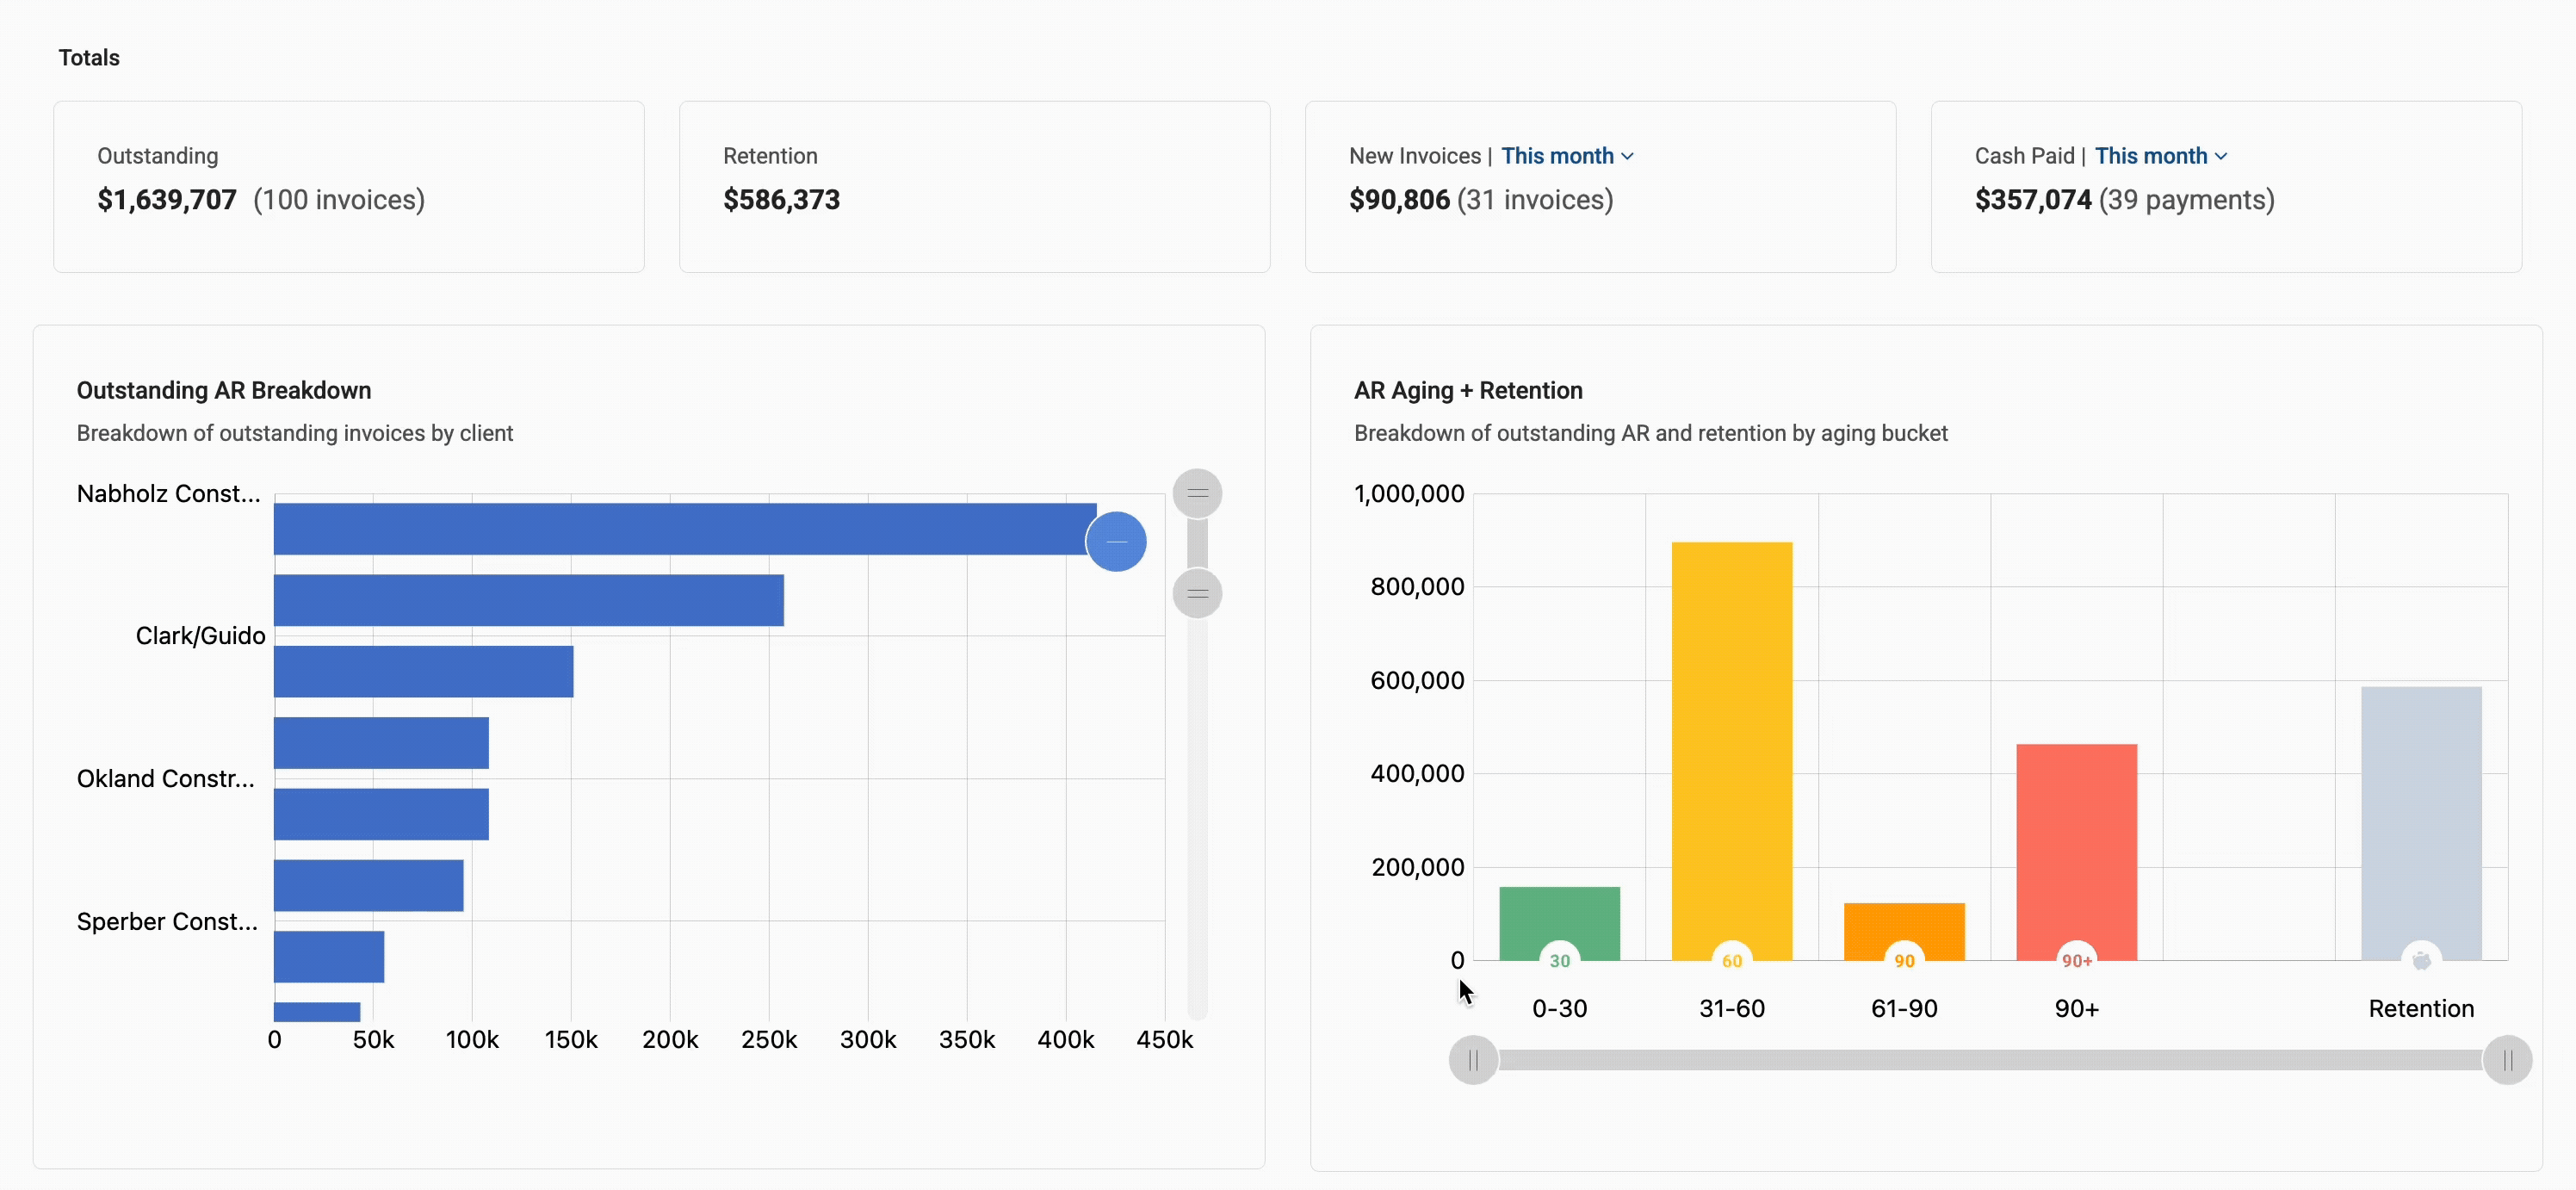
Task: Grab the top handle of vertical zoom slider
Action: [x=1197, y=494]
